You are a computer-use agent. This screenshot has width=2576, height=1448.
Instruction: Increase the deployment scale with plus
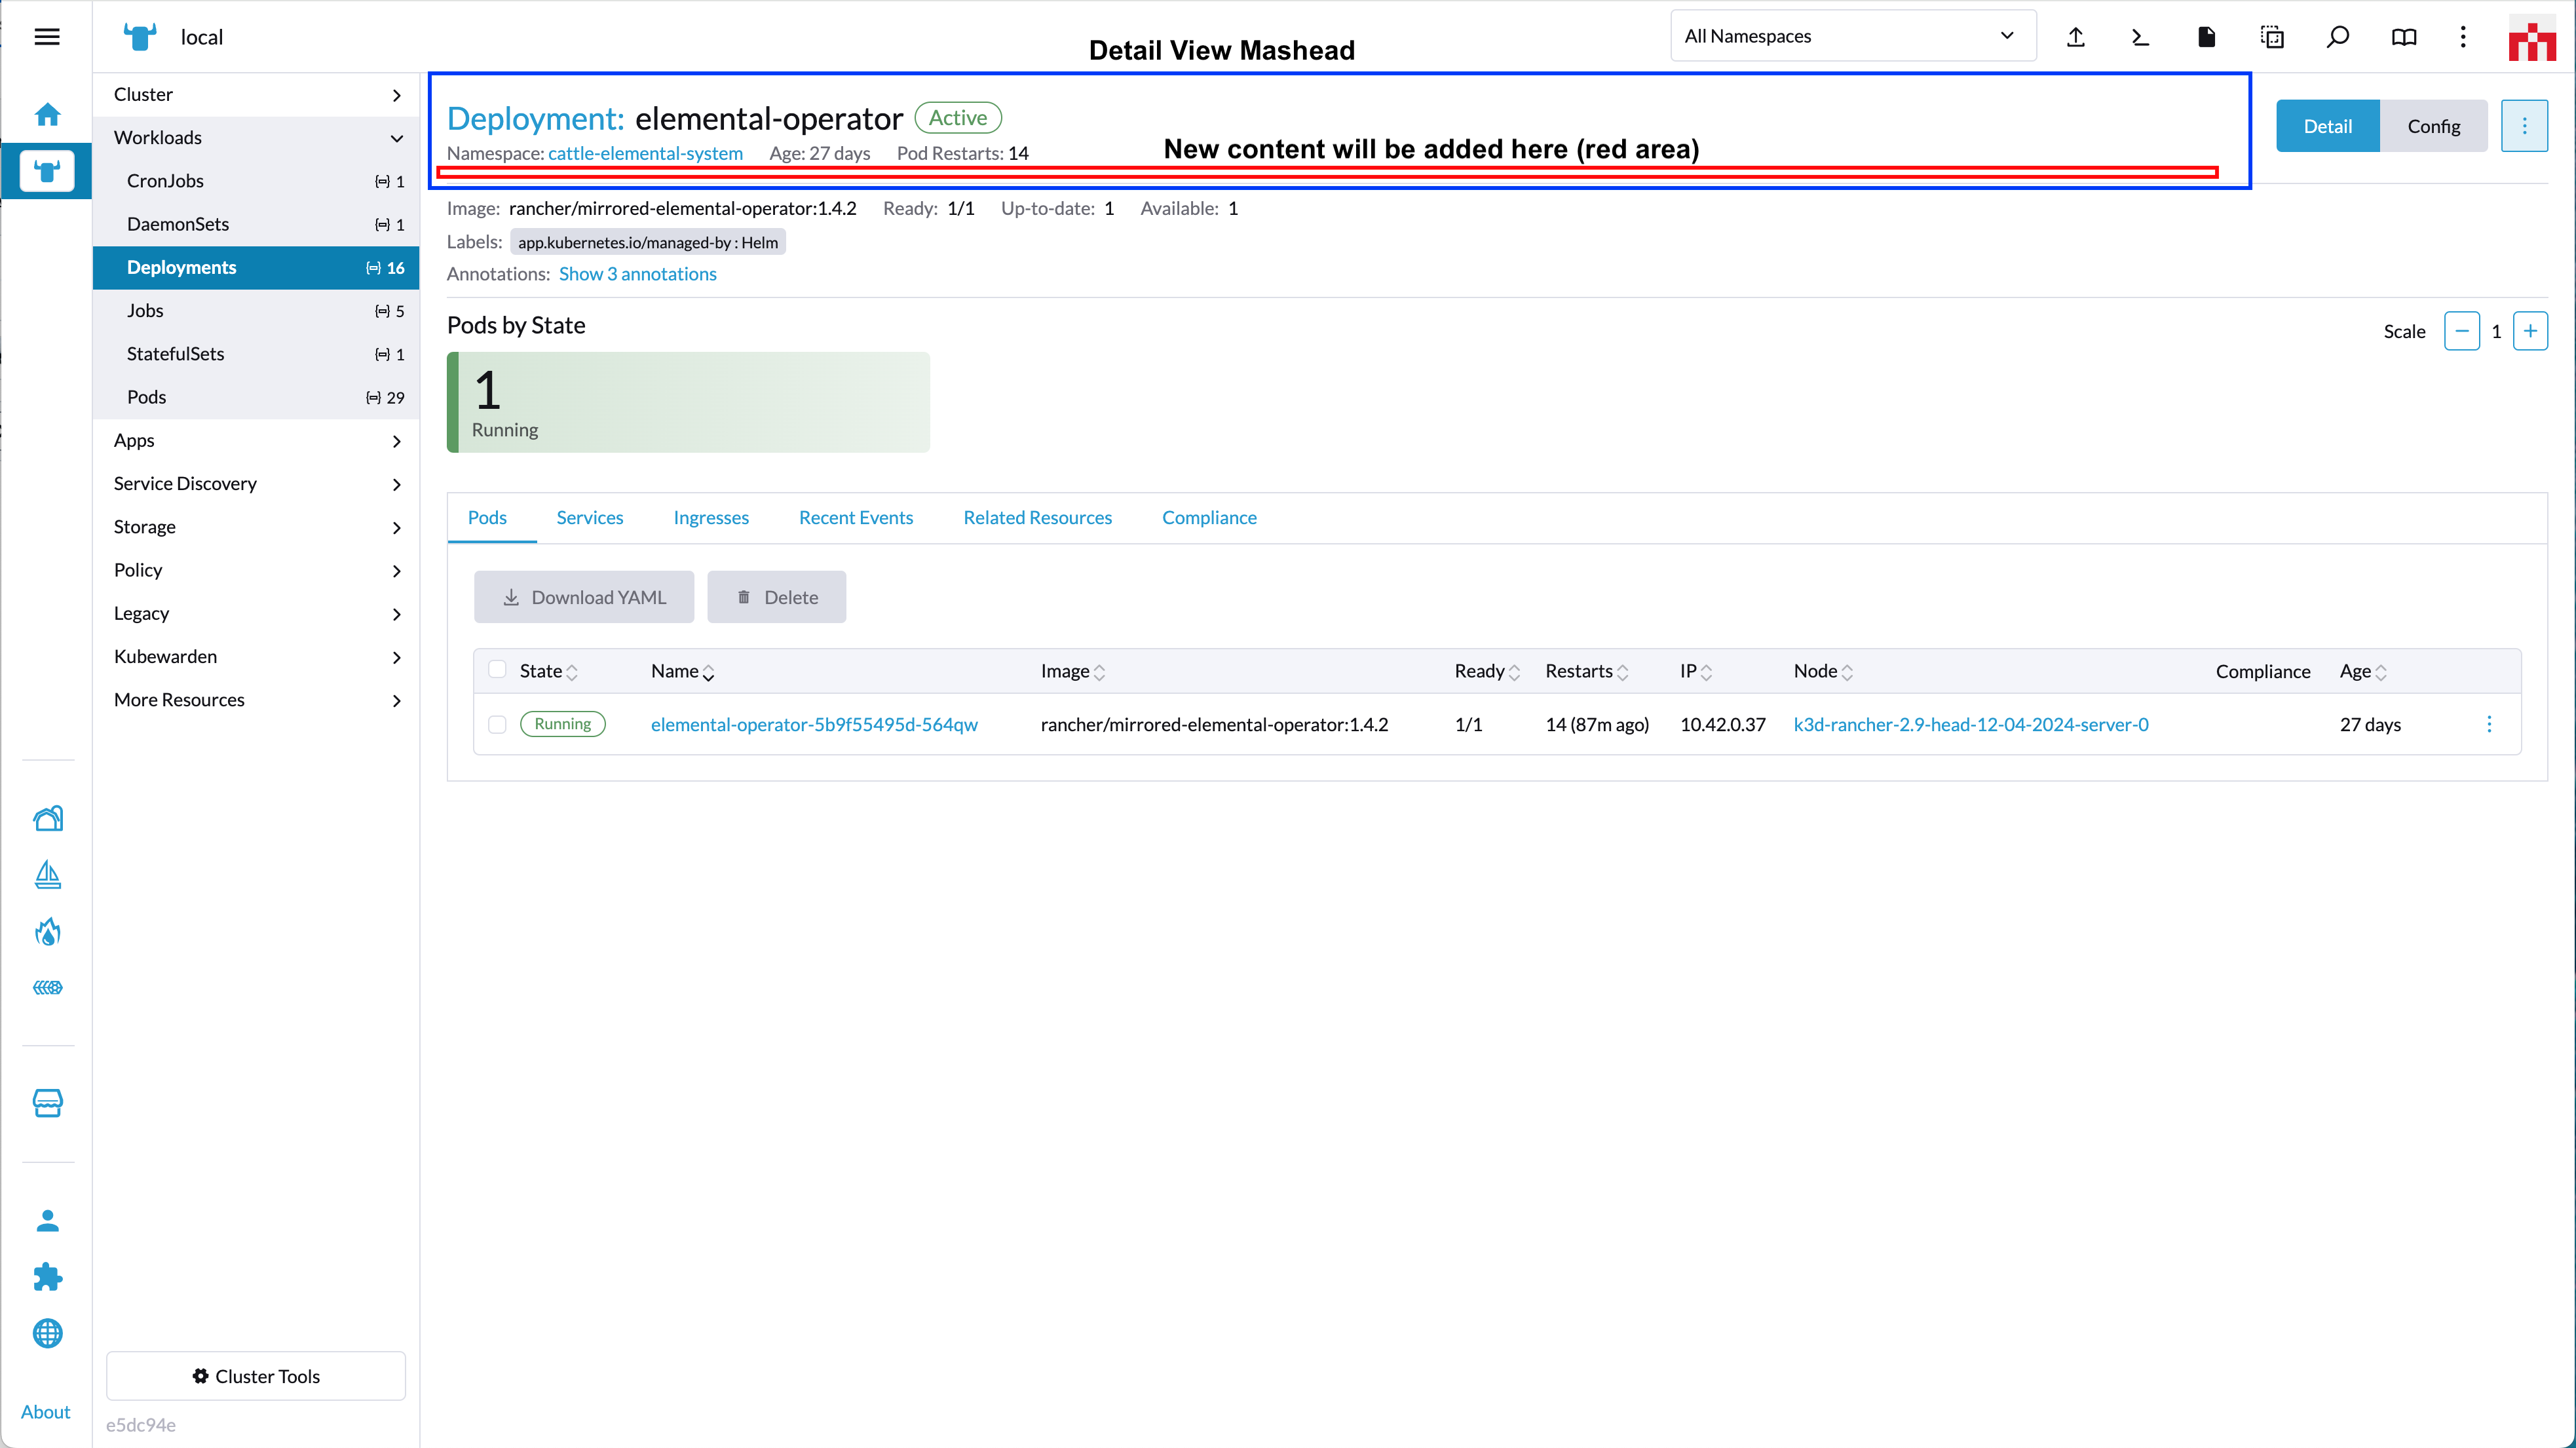click(x=2530, y=331)
